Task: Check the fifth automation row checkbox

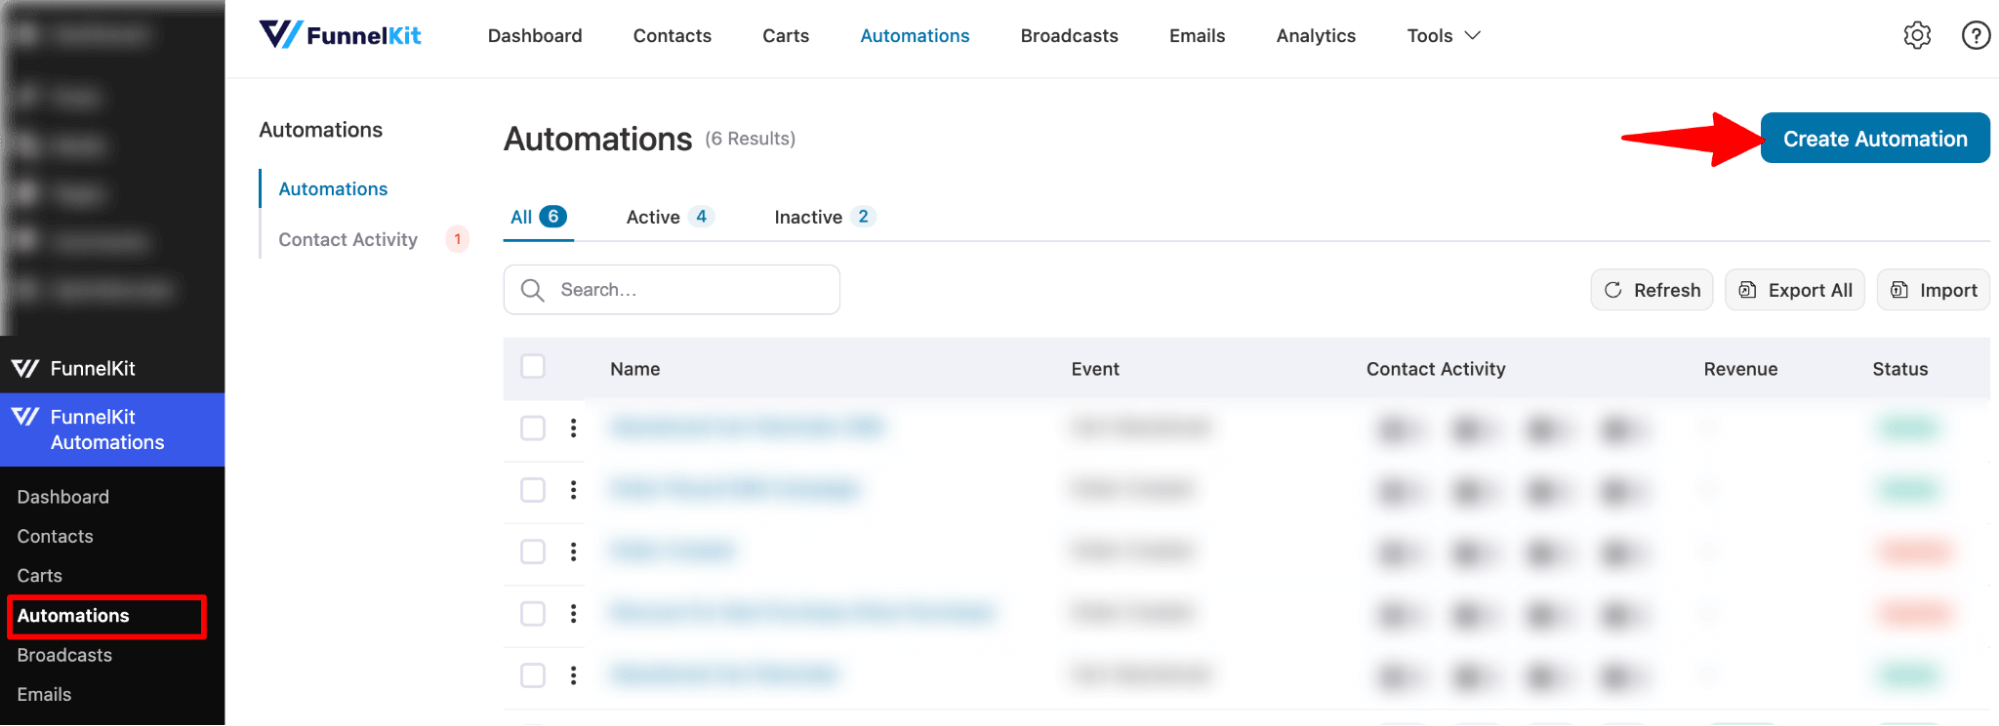Action: coord(533,675)
